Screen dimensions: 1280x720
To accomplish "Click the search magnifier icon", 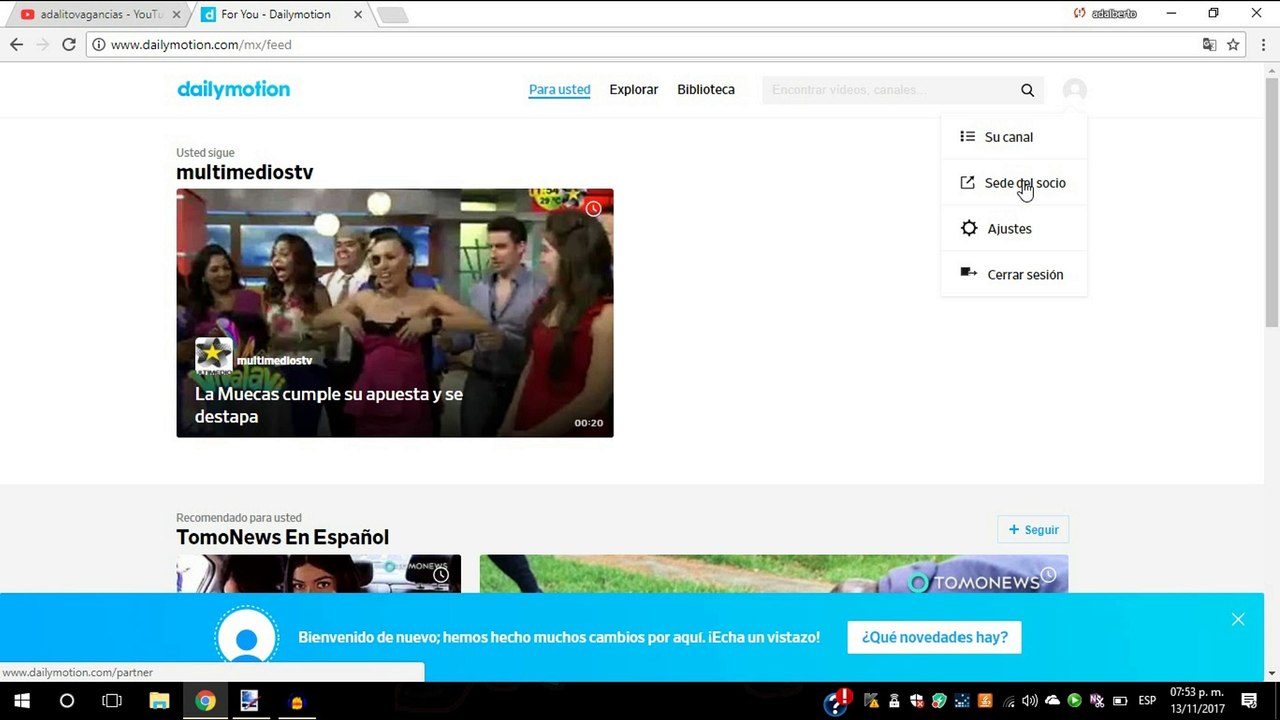I will [x=1027, y=89].
